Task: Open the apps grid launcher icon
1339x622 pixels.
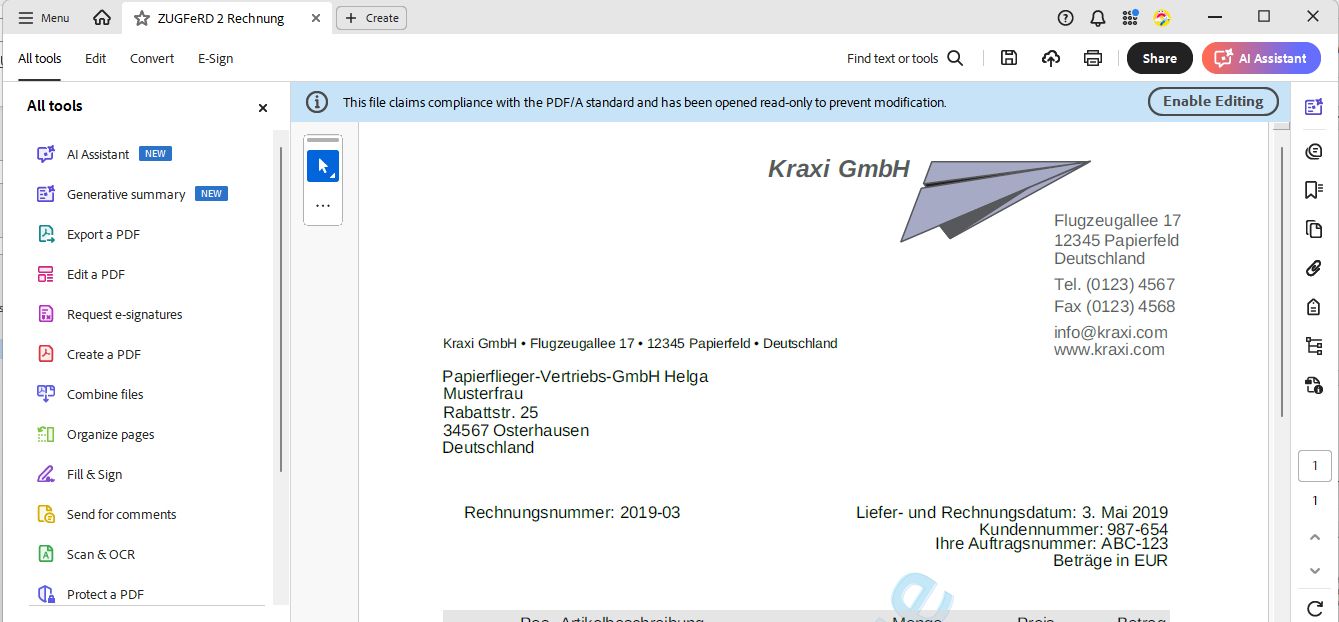Action: coord(1130,18)
